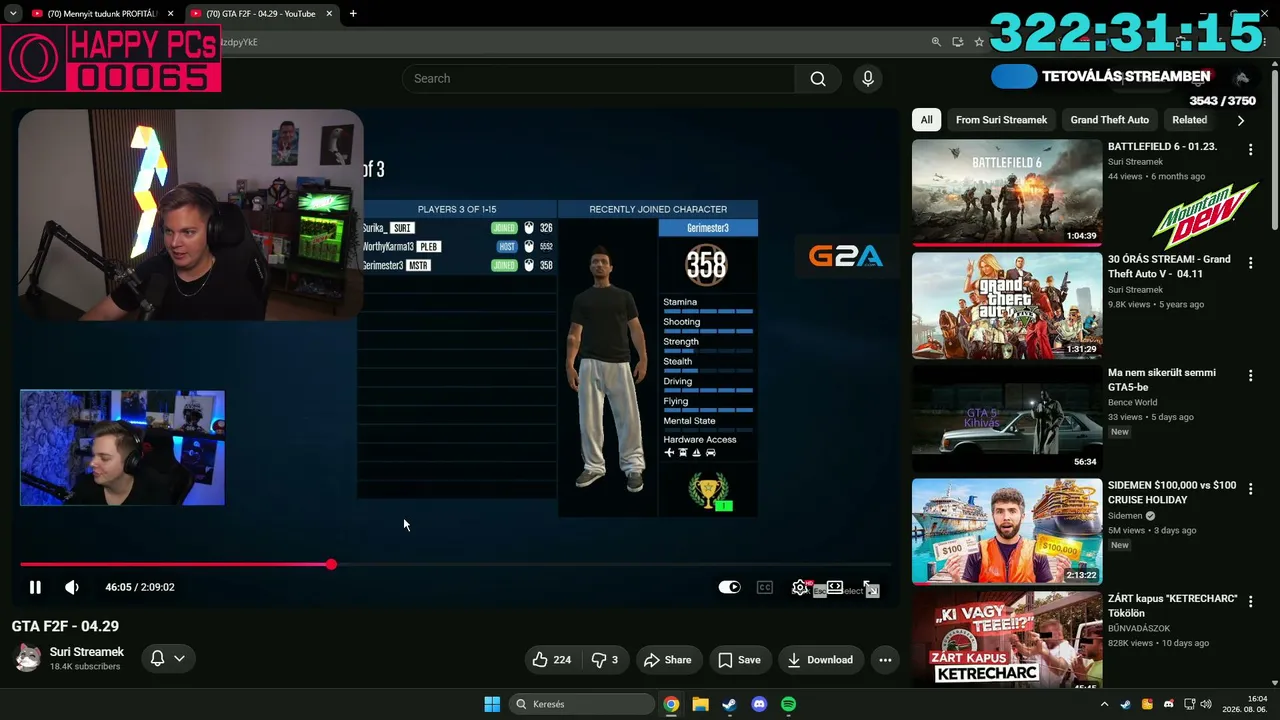Open Steam from the taskbar
The height and width of the screenshot is (720, 1280).
pos(730,704)
